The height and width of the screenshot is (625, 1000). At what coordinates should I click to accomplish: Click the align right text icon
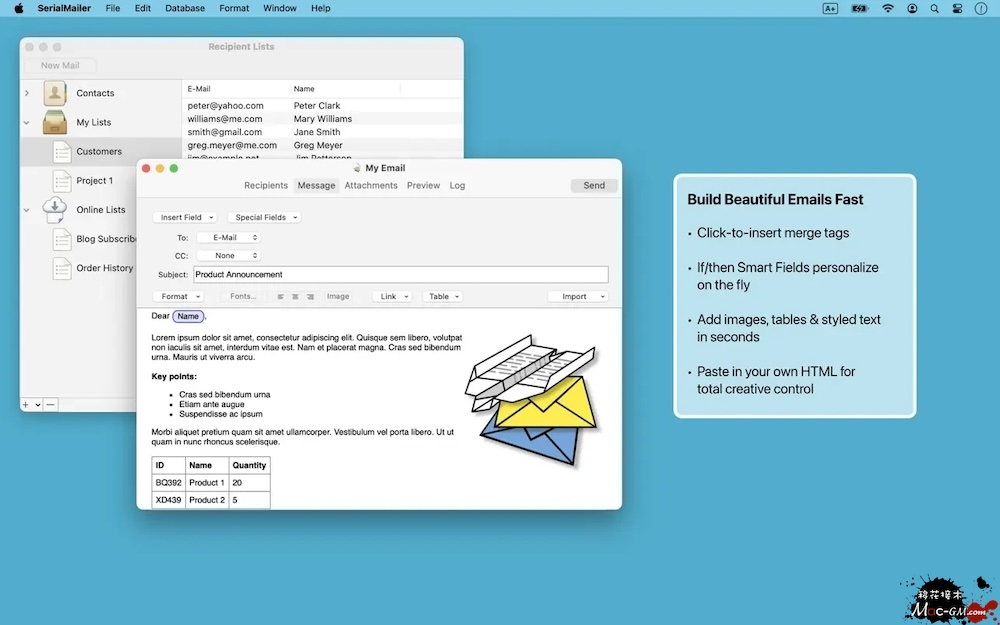tap(310, 297)
